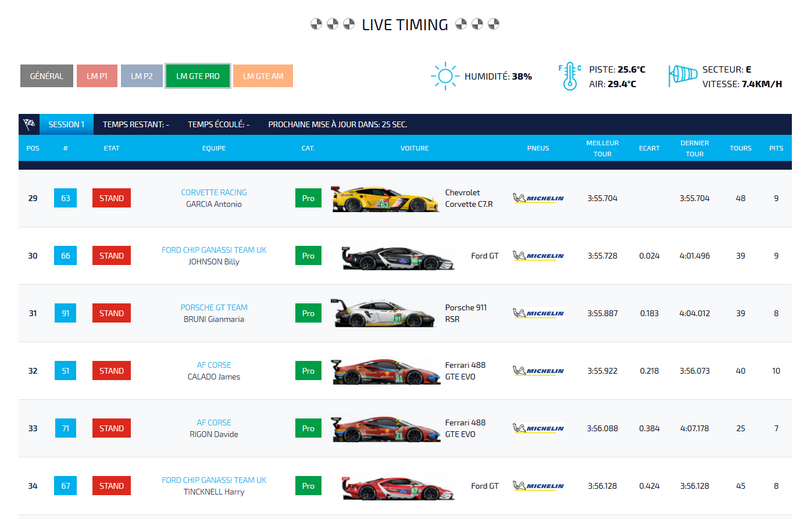Viewport: 800px width, 519px height.
Task: Open AF CORSE link for CALADO James
Action: [214, 365]
